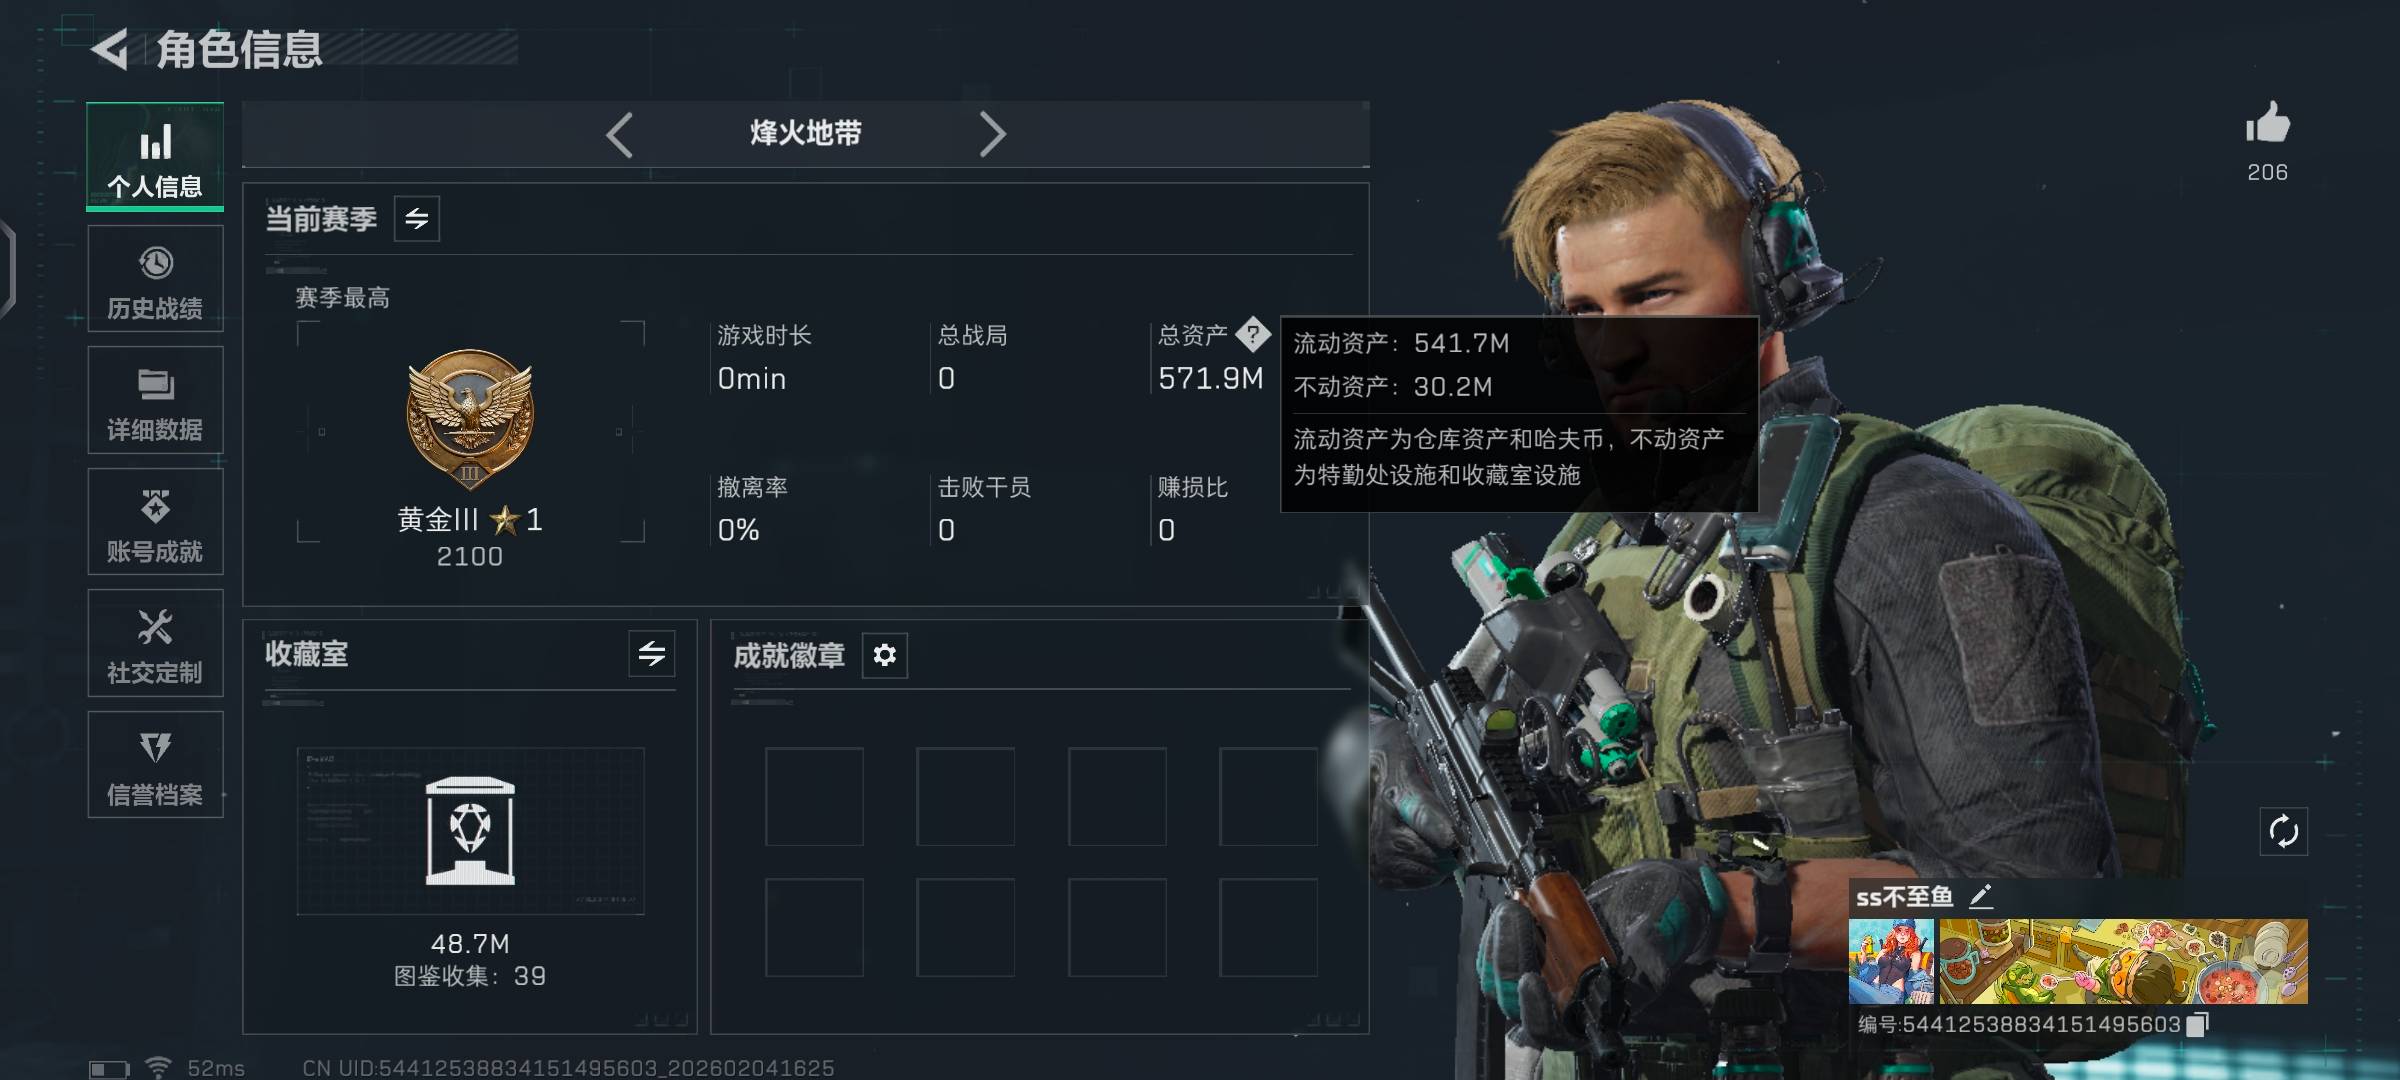Click the food-themed profile banner image

click(2123, 961)
